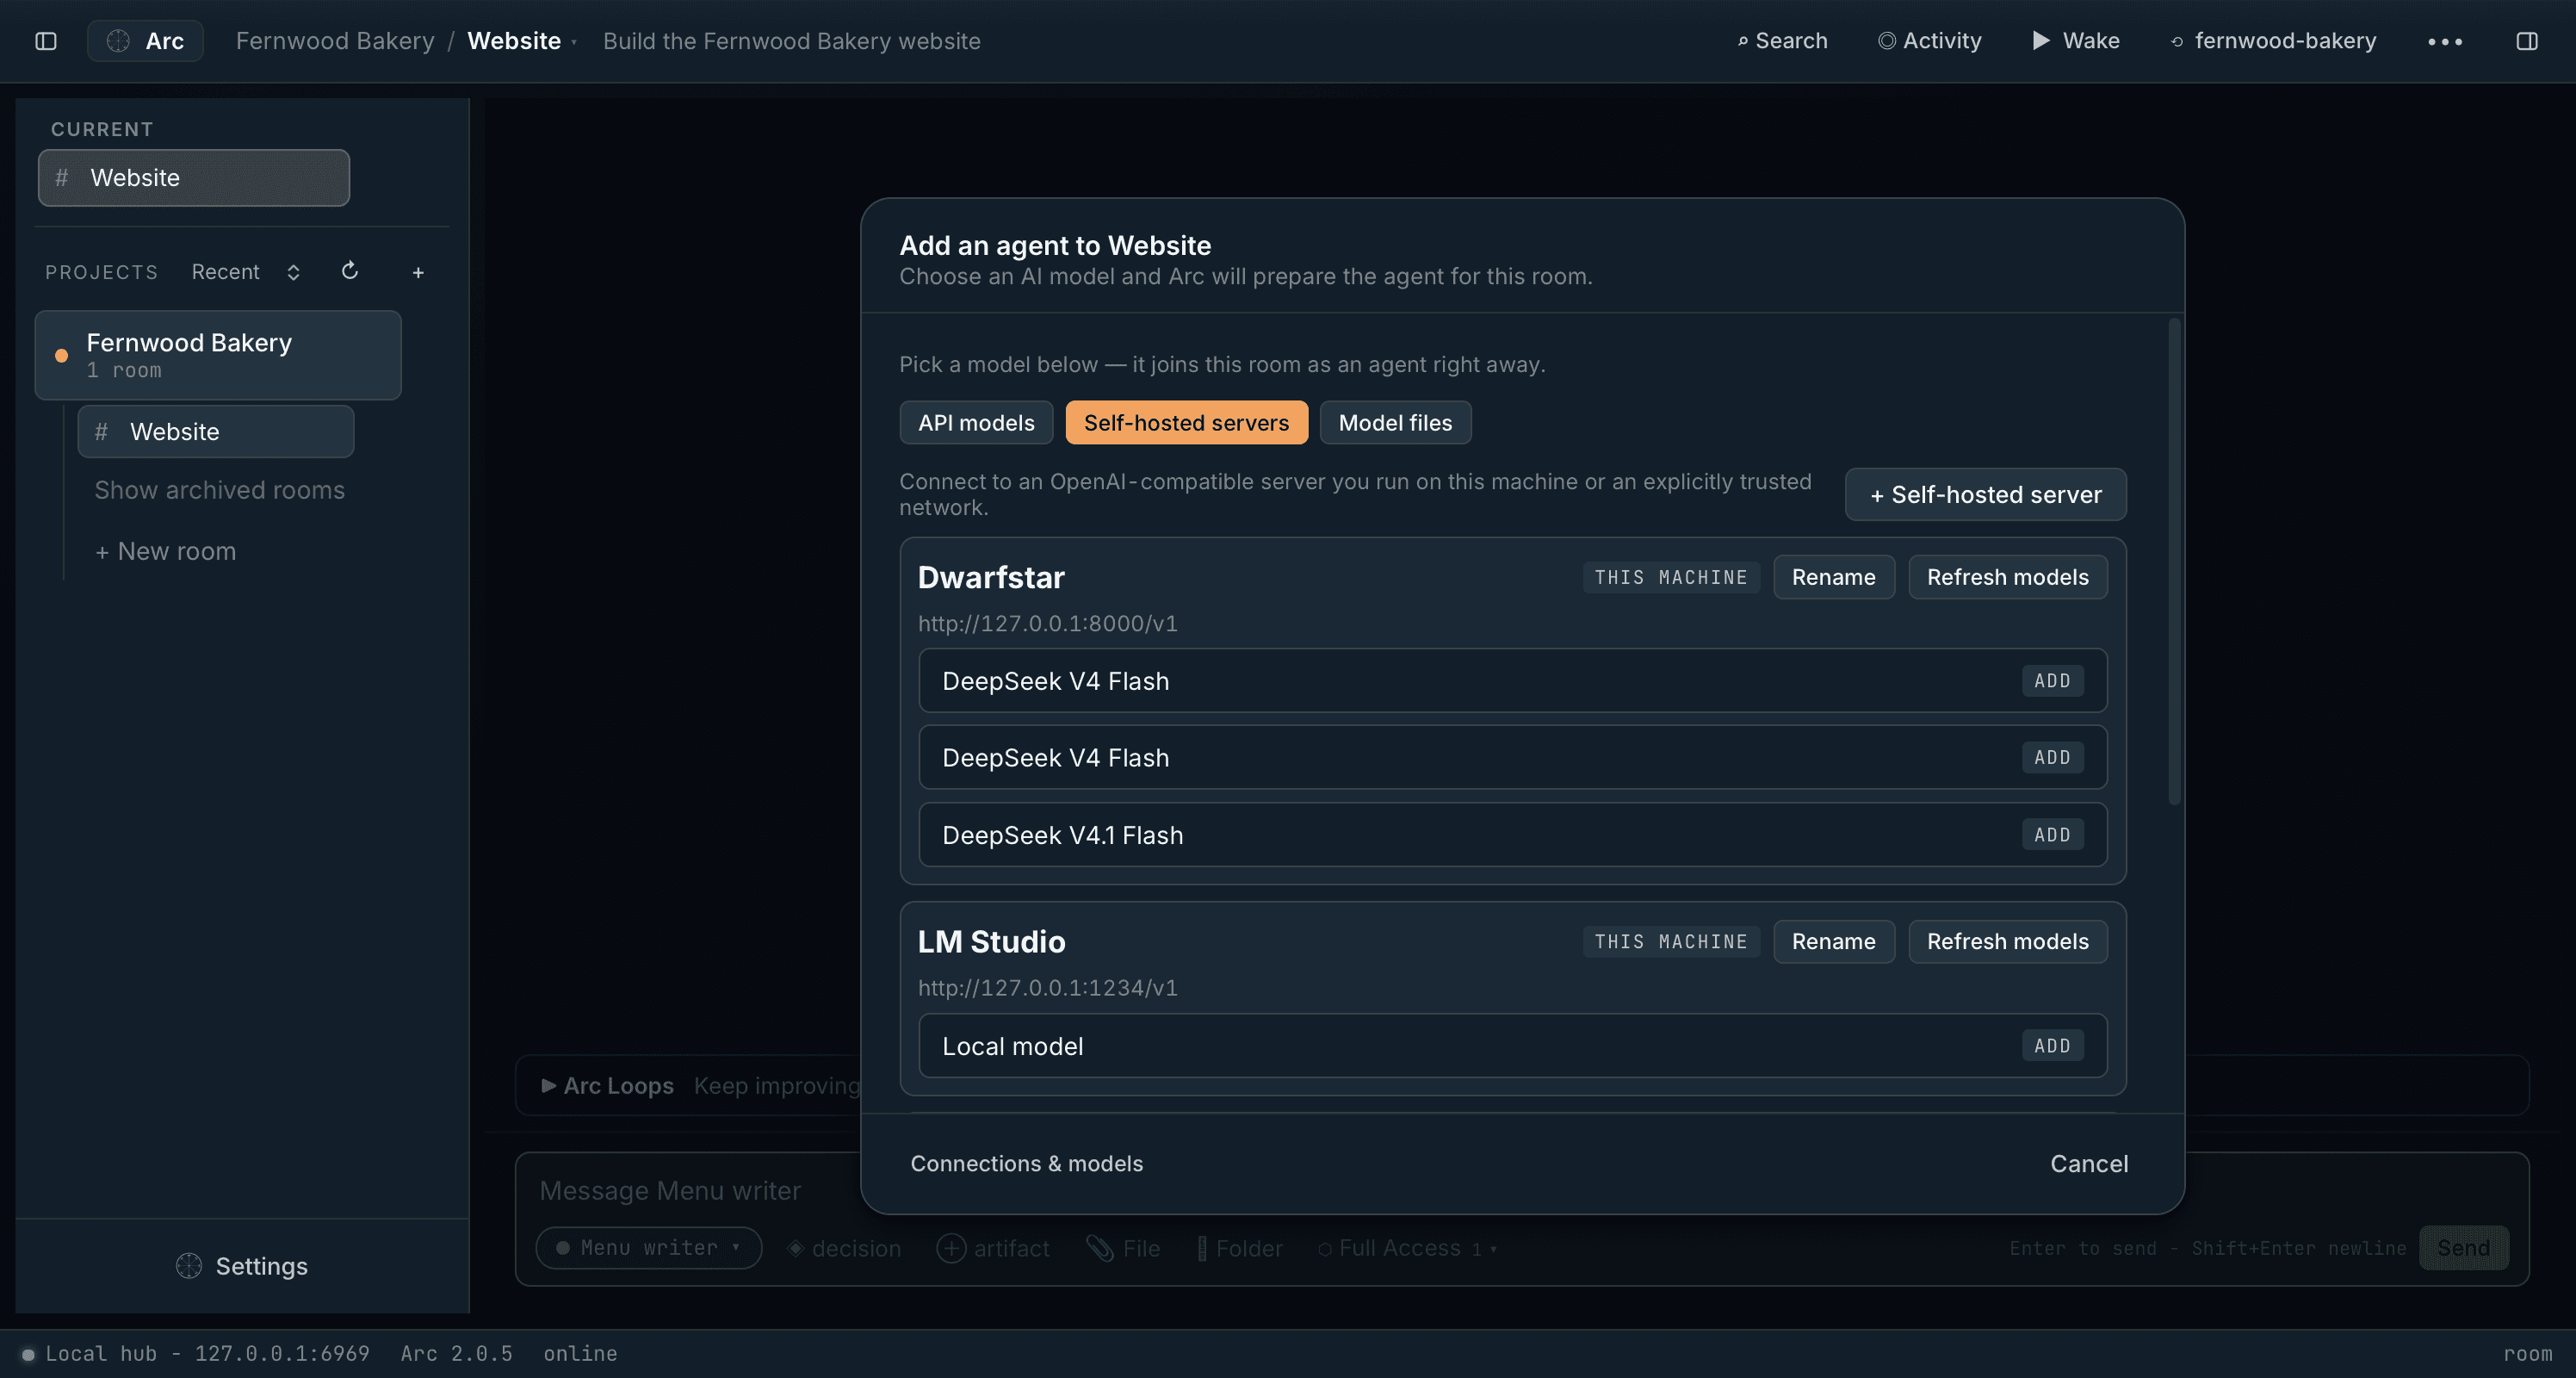The width and height of the screenshot is (2576, 1378).
Task: Click the Dwarfstar server URL text
Action: click(x=1048, y=623)
